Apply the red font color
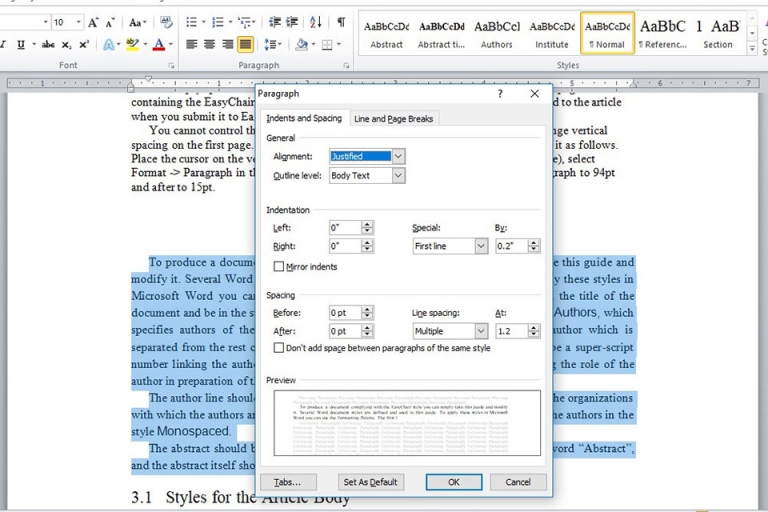Viewport: 768px width, 512px height. click(x=159, y=45)
